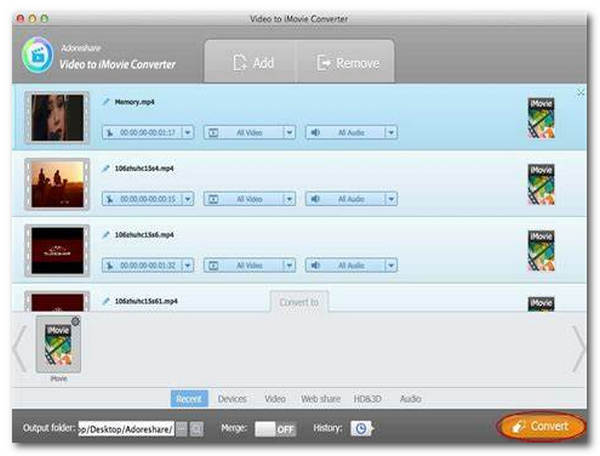
Task: Browse for output folder with the ellipsis button
Action: click(x=182, y=429)
